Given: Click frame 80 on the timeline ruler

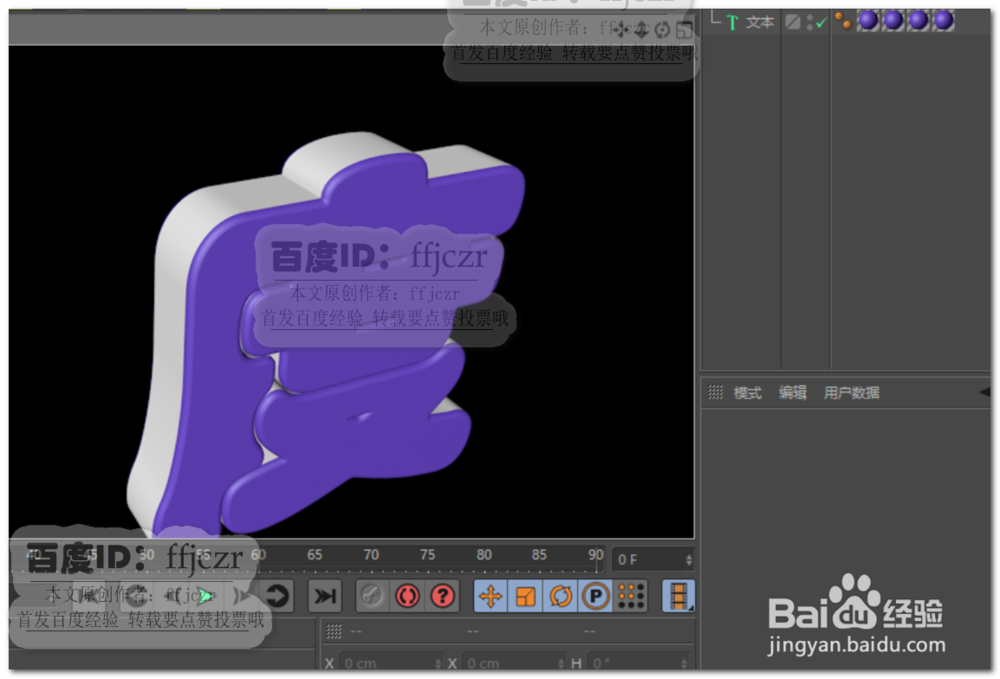Looking at the screenshot, I should (x=484, y=555).
